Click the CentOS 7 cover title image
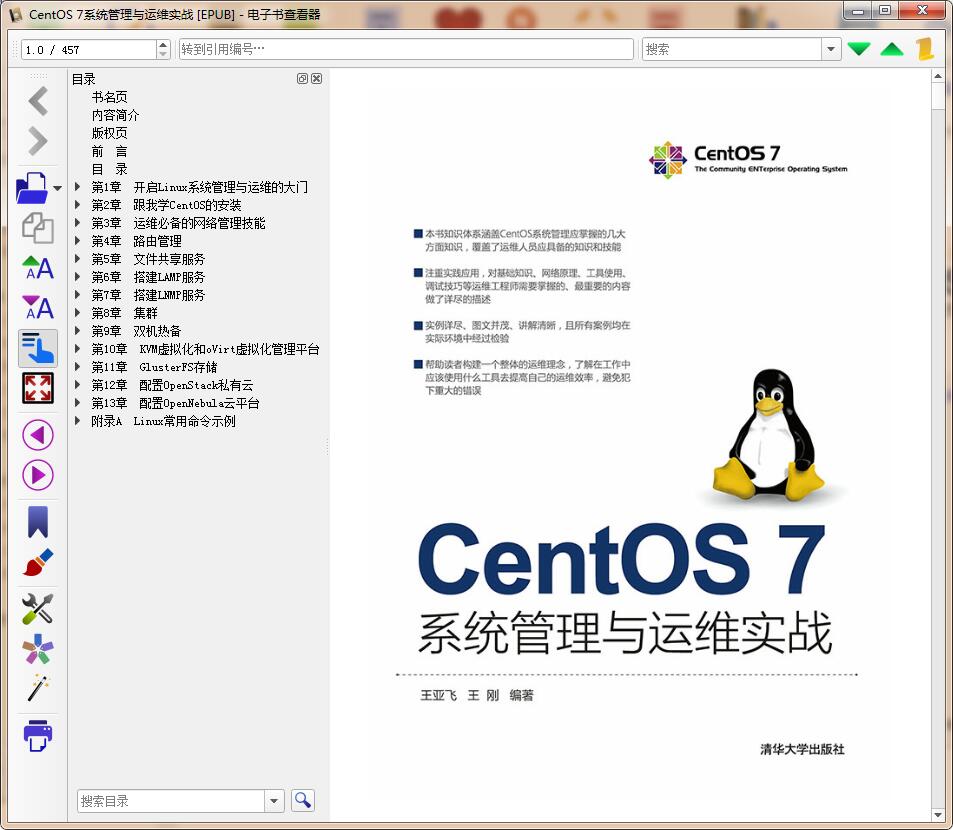The height and width of the screenshot is (830, 953). click(621, 558)
